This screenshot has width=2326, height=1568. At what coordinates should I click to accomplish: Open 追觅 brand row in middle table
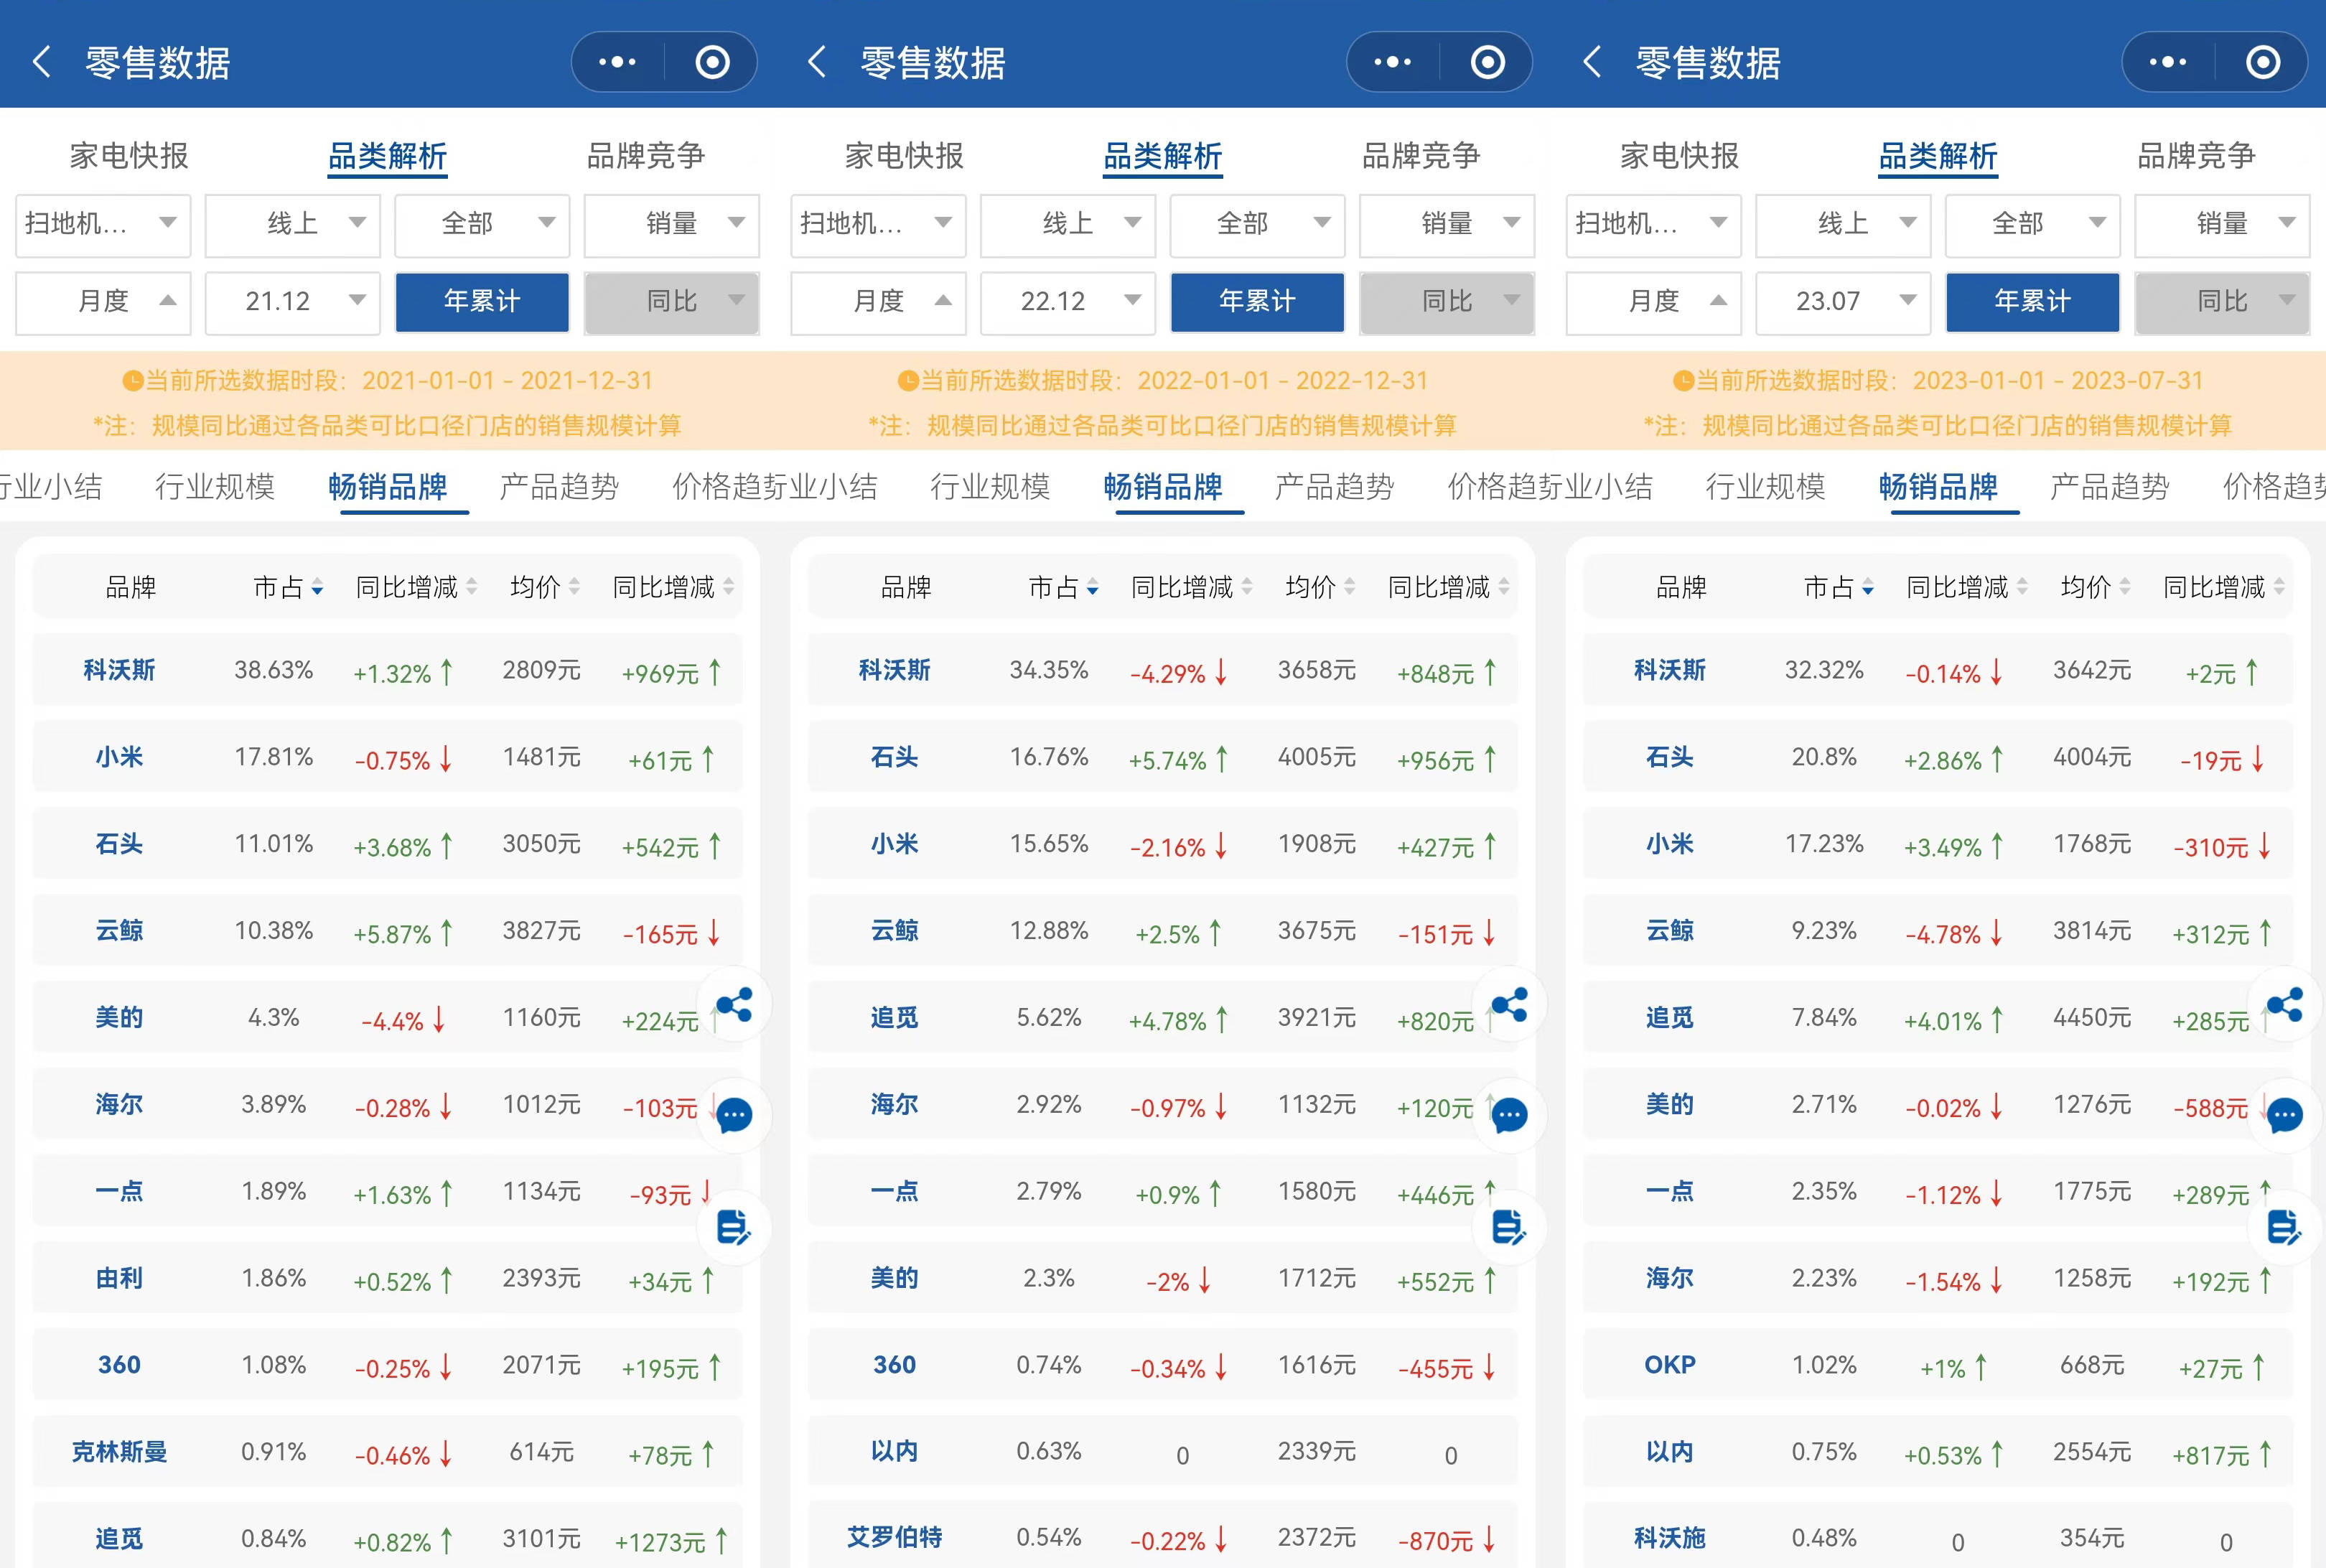click(x=894, y=1018)
